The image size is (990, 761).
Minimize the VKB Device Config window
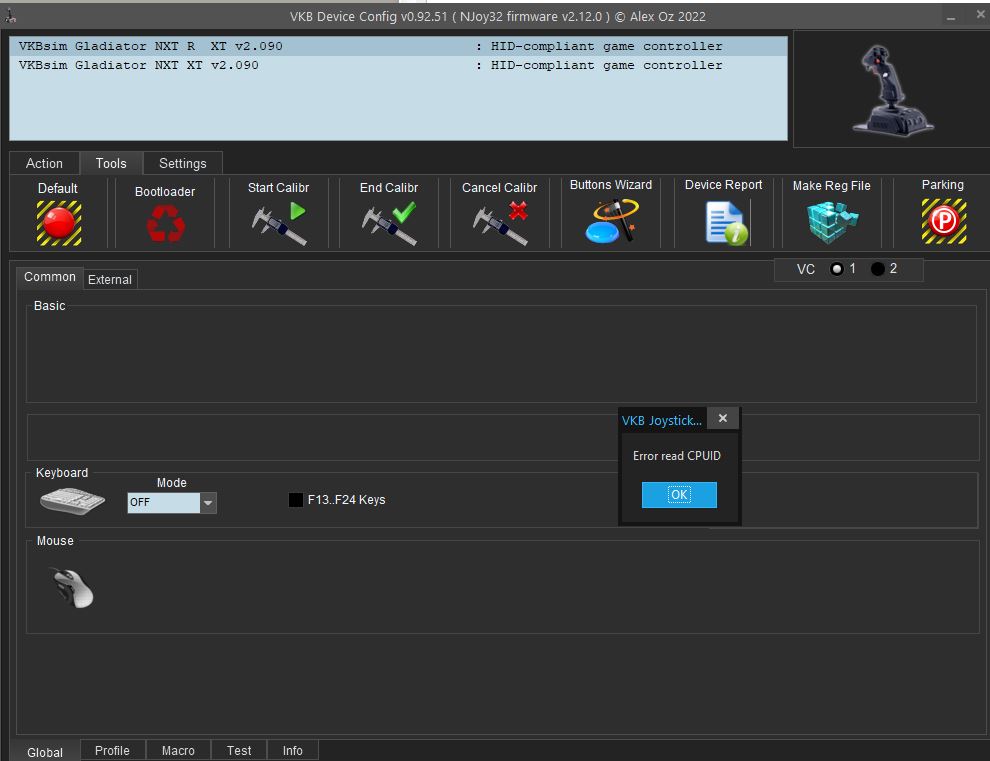[951, 17]
